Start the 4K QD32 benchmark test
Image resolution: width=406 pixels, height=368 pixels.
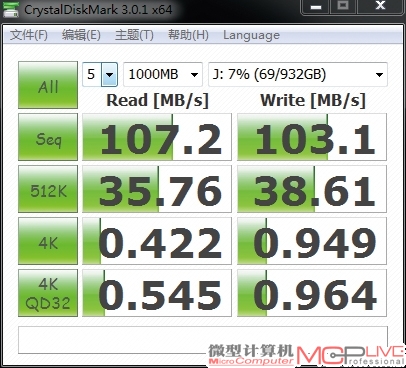(48, 293)
